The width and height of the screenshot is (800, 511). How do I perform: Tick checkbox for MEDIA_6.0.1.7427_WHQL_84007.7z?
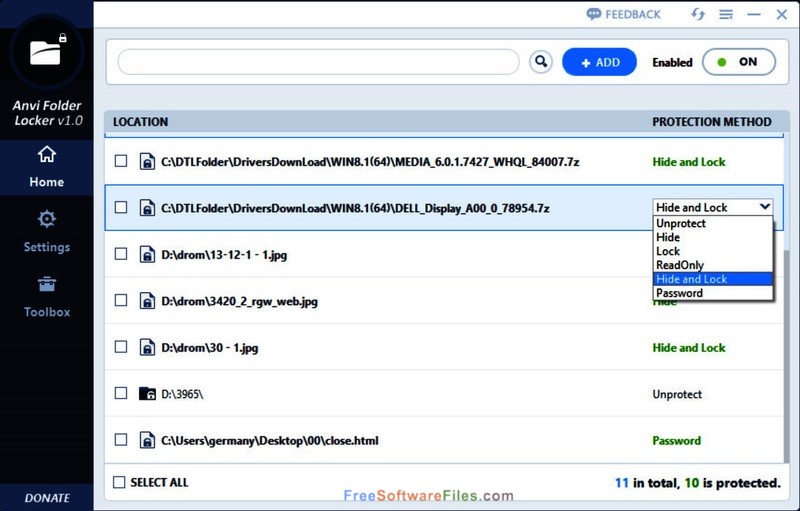coord(121,161)
